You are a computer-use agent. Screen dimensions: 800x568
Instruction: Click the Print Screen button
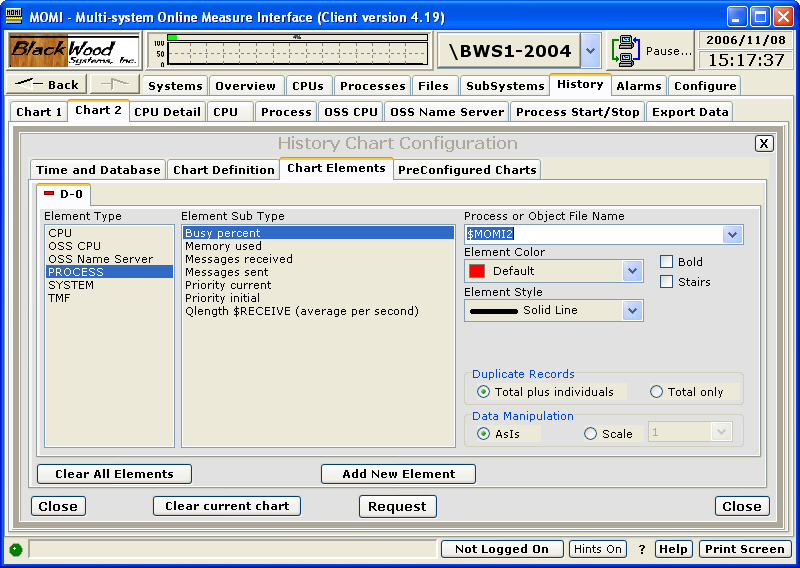coord(744,549)
